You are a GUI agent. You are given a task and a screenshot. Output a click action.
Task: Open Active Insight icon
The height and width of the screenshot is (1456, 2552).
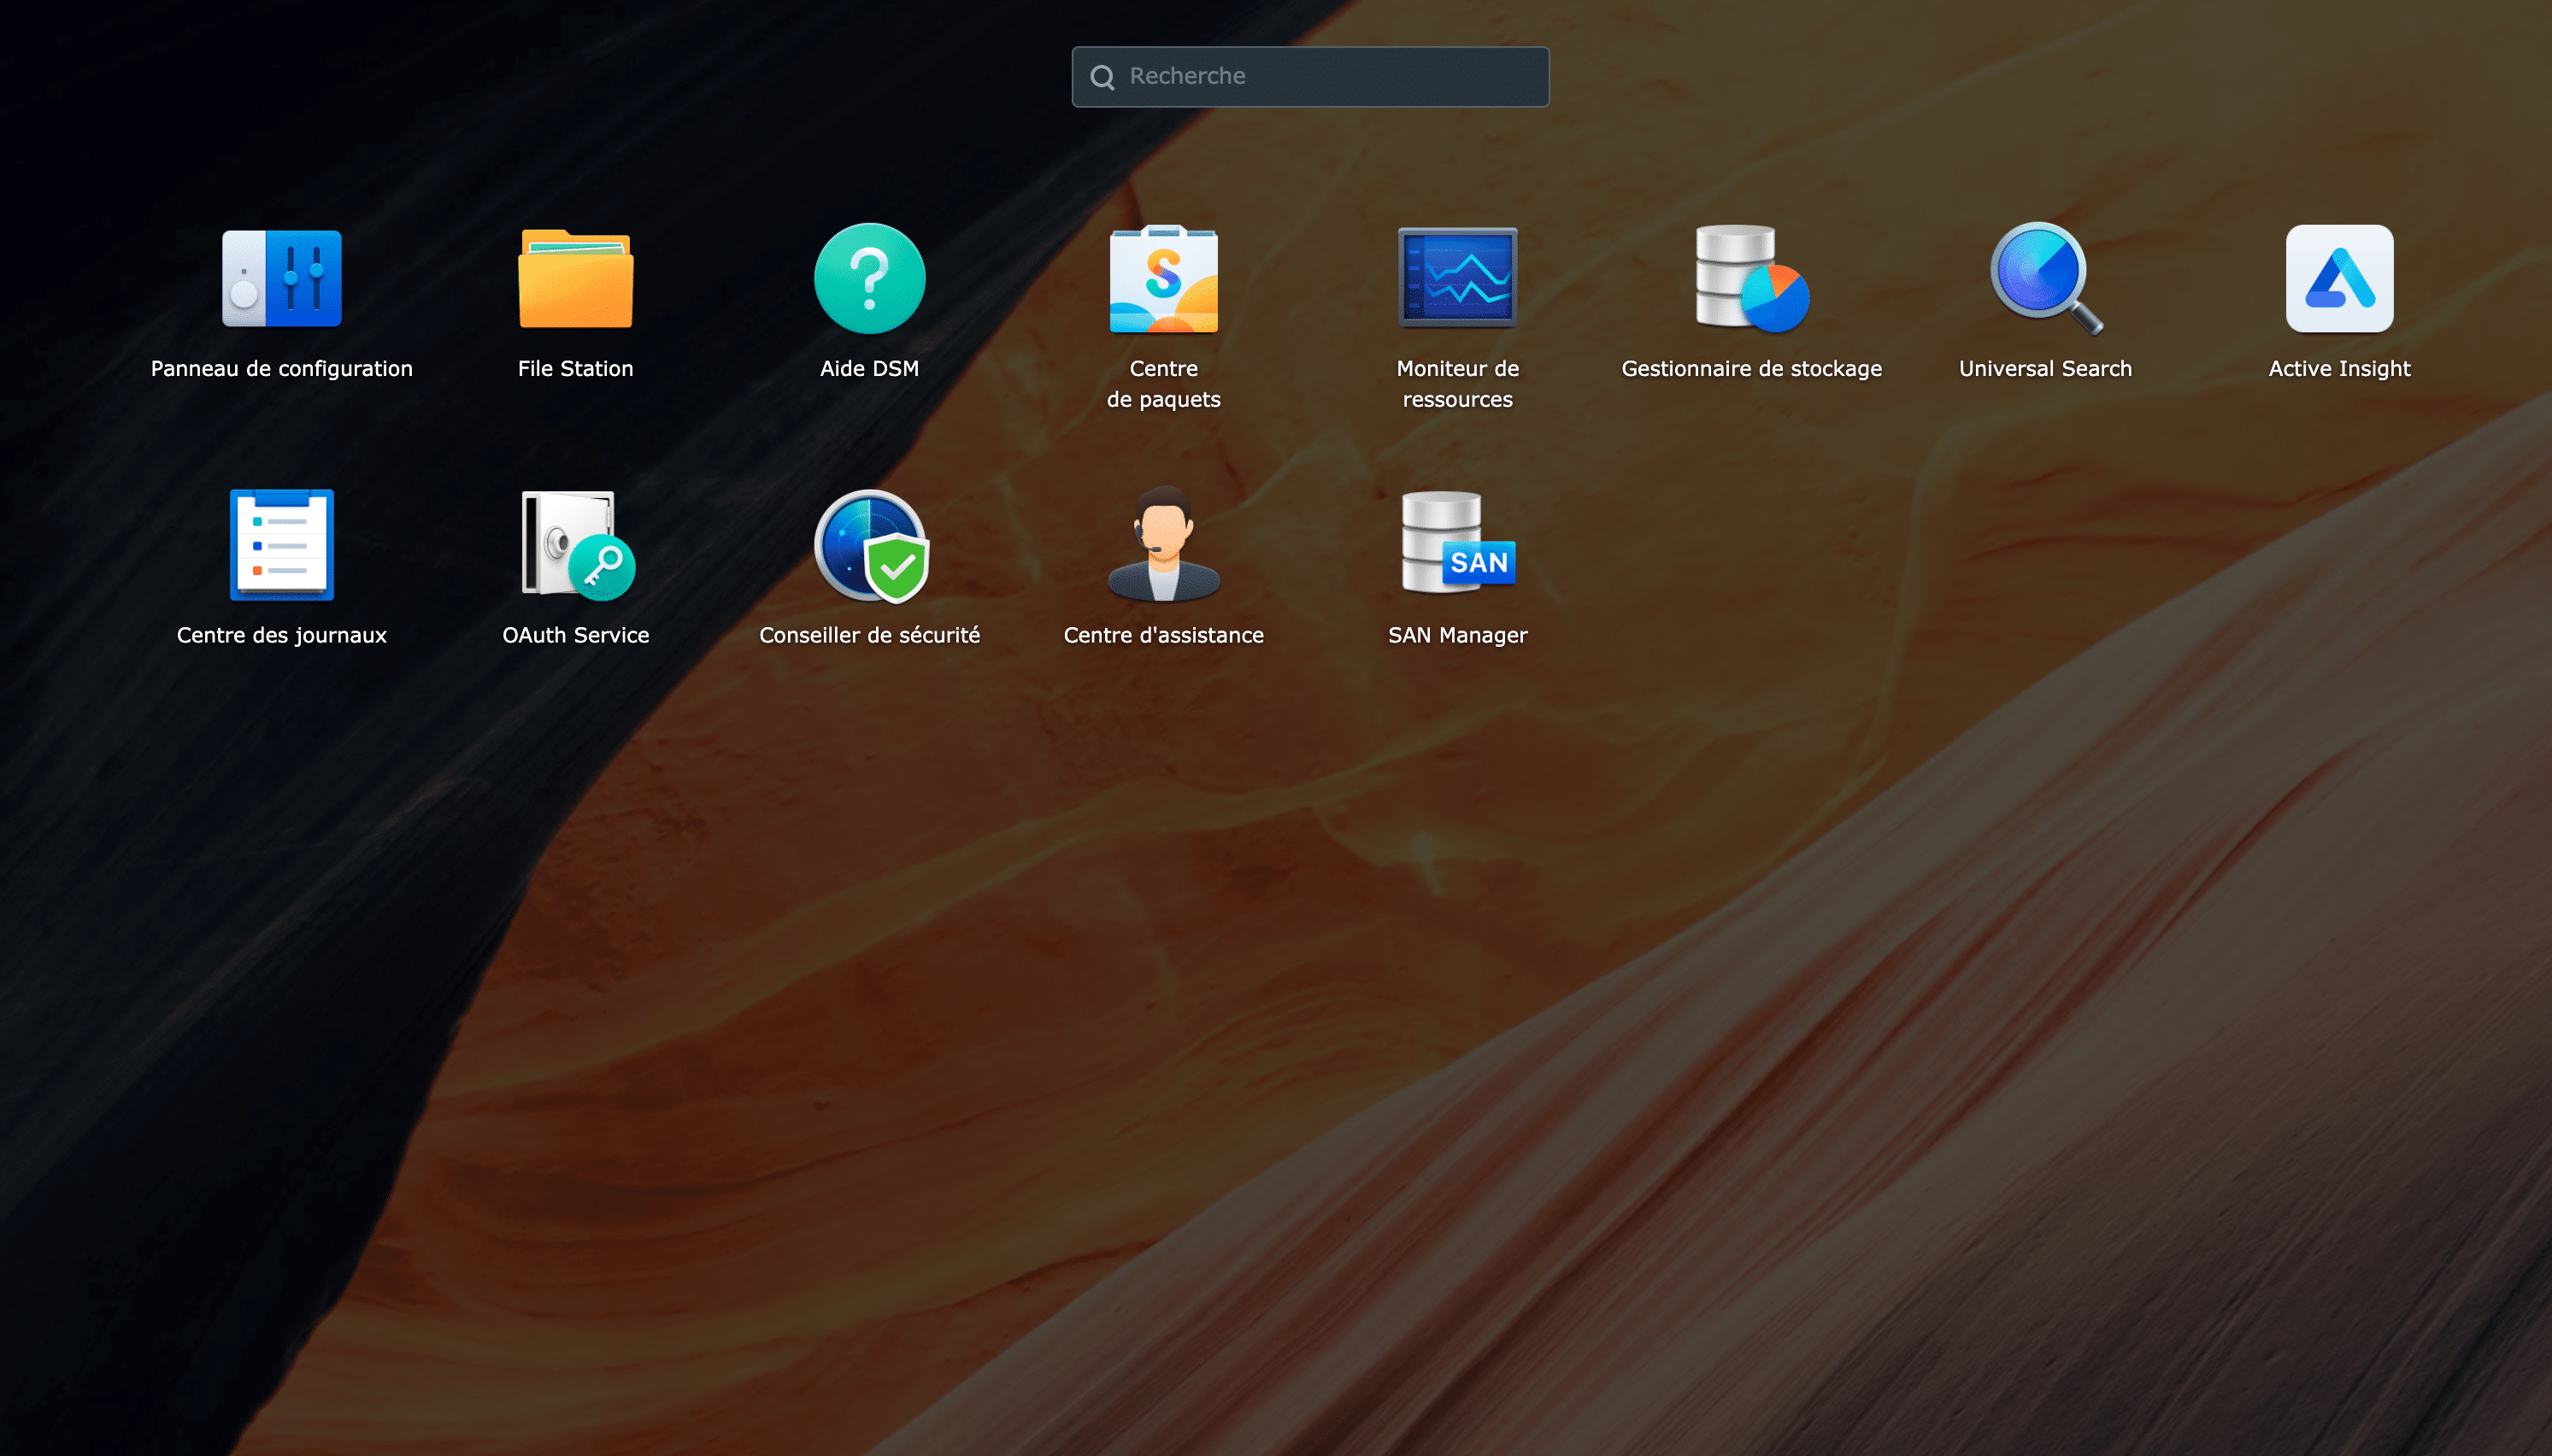[x=2339, y=278]
